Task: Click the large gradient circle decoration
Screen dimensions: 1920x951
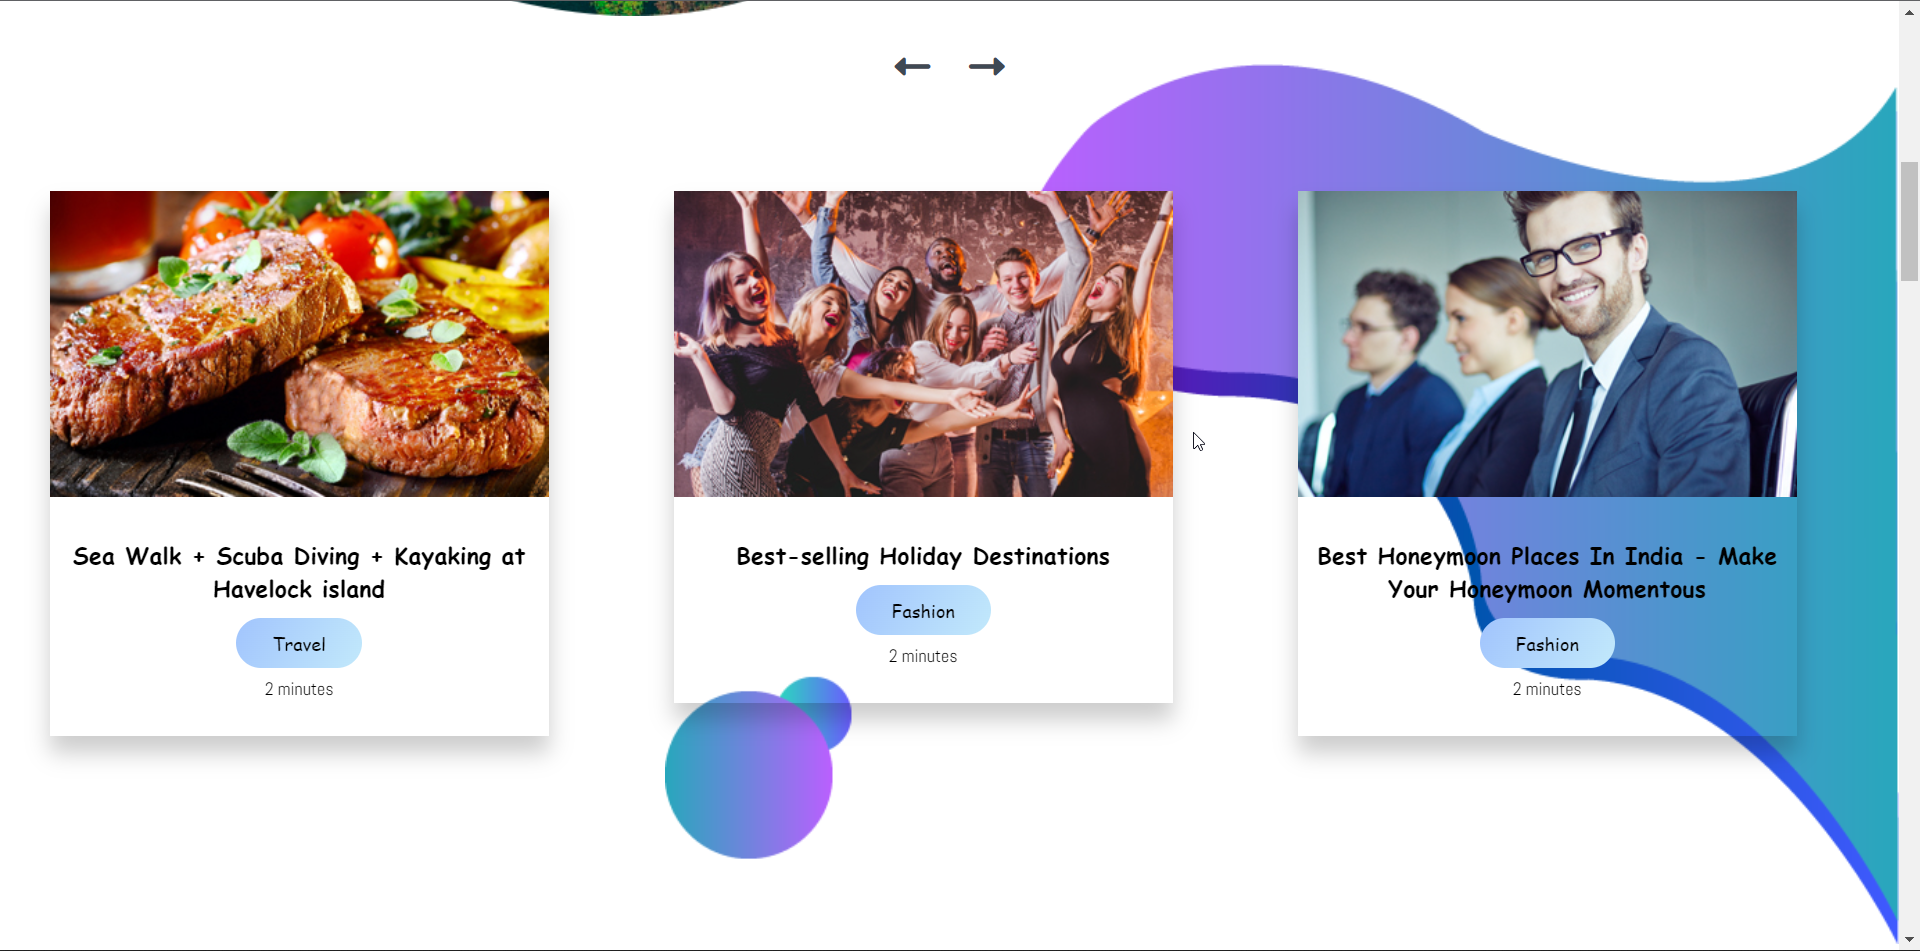Action: pyautogui.click(x=749, y=775)
